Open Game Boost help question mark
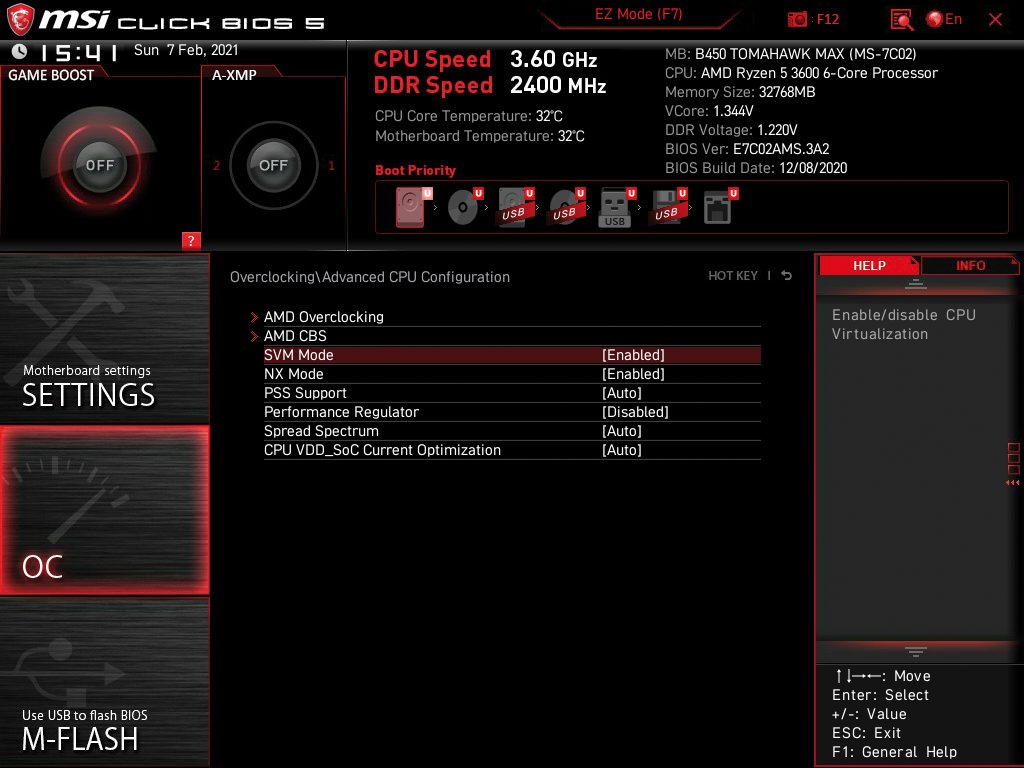Image resolution: width=1024 pixels, height=768 pixels. tap(191, 240)
